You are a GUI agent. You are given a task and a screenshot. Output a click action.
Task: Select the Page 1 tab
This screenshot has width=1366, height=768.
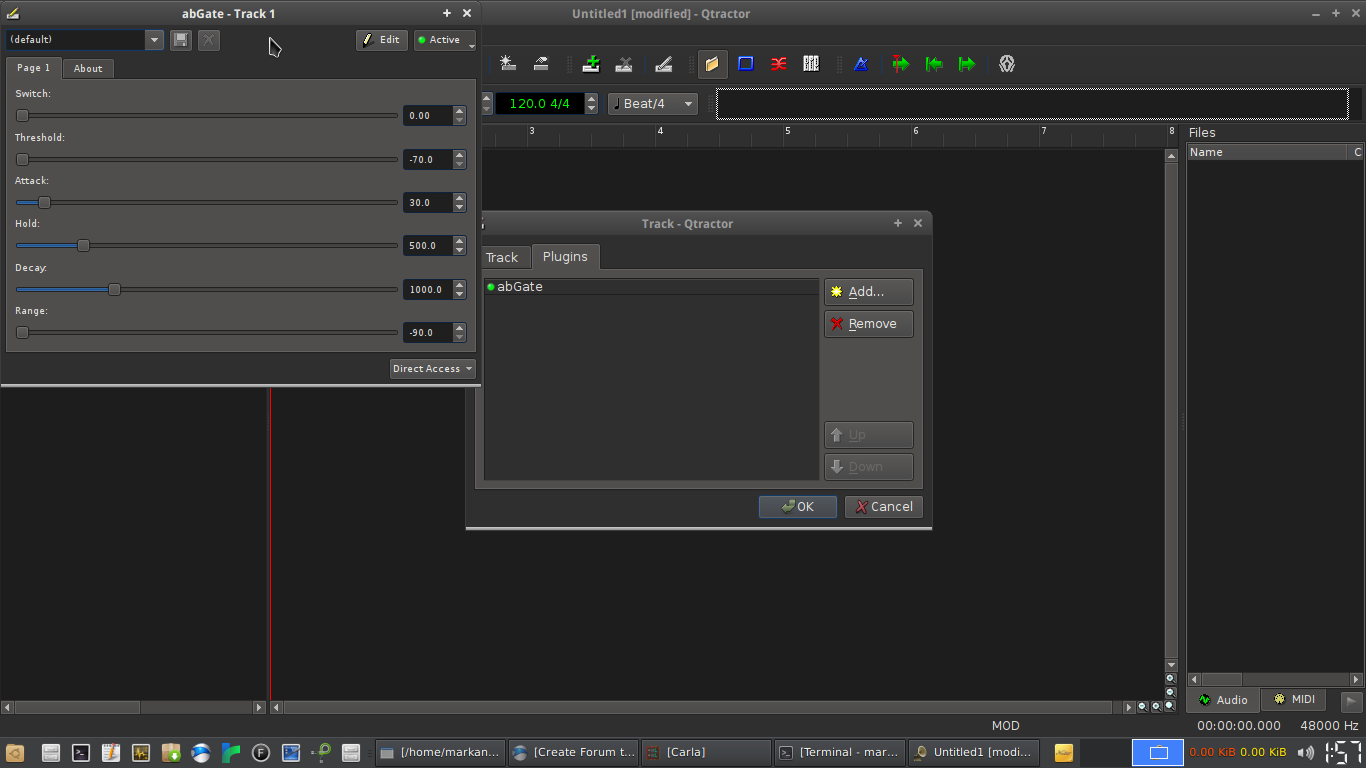pyautogui.click(x=34, y=68)
